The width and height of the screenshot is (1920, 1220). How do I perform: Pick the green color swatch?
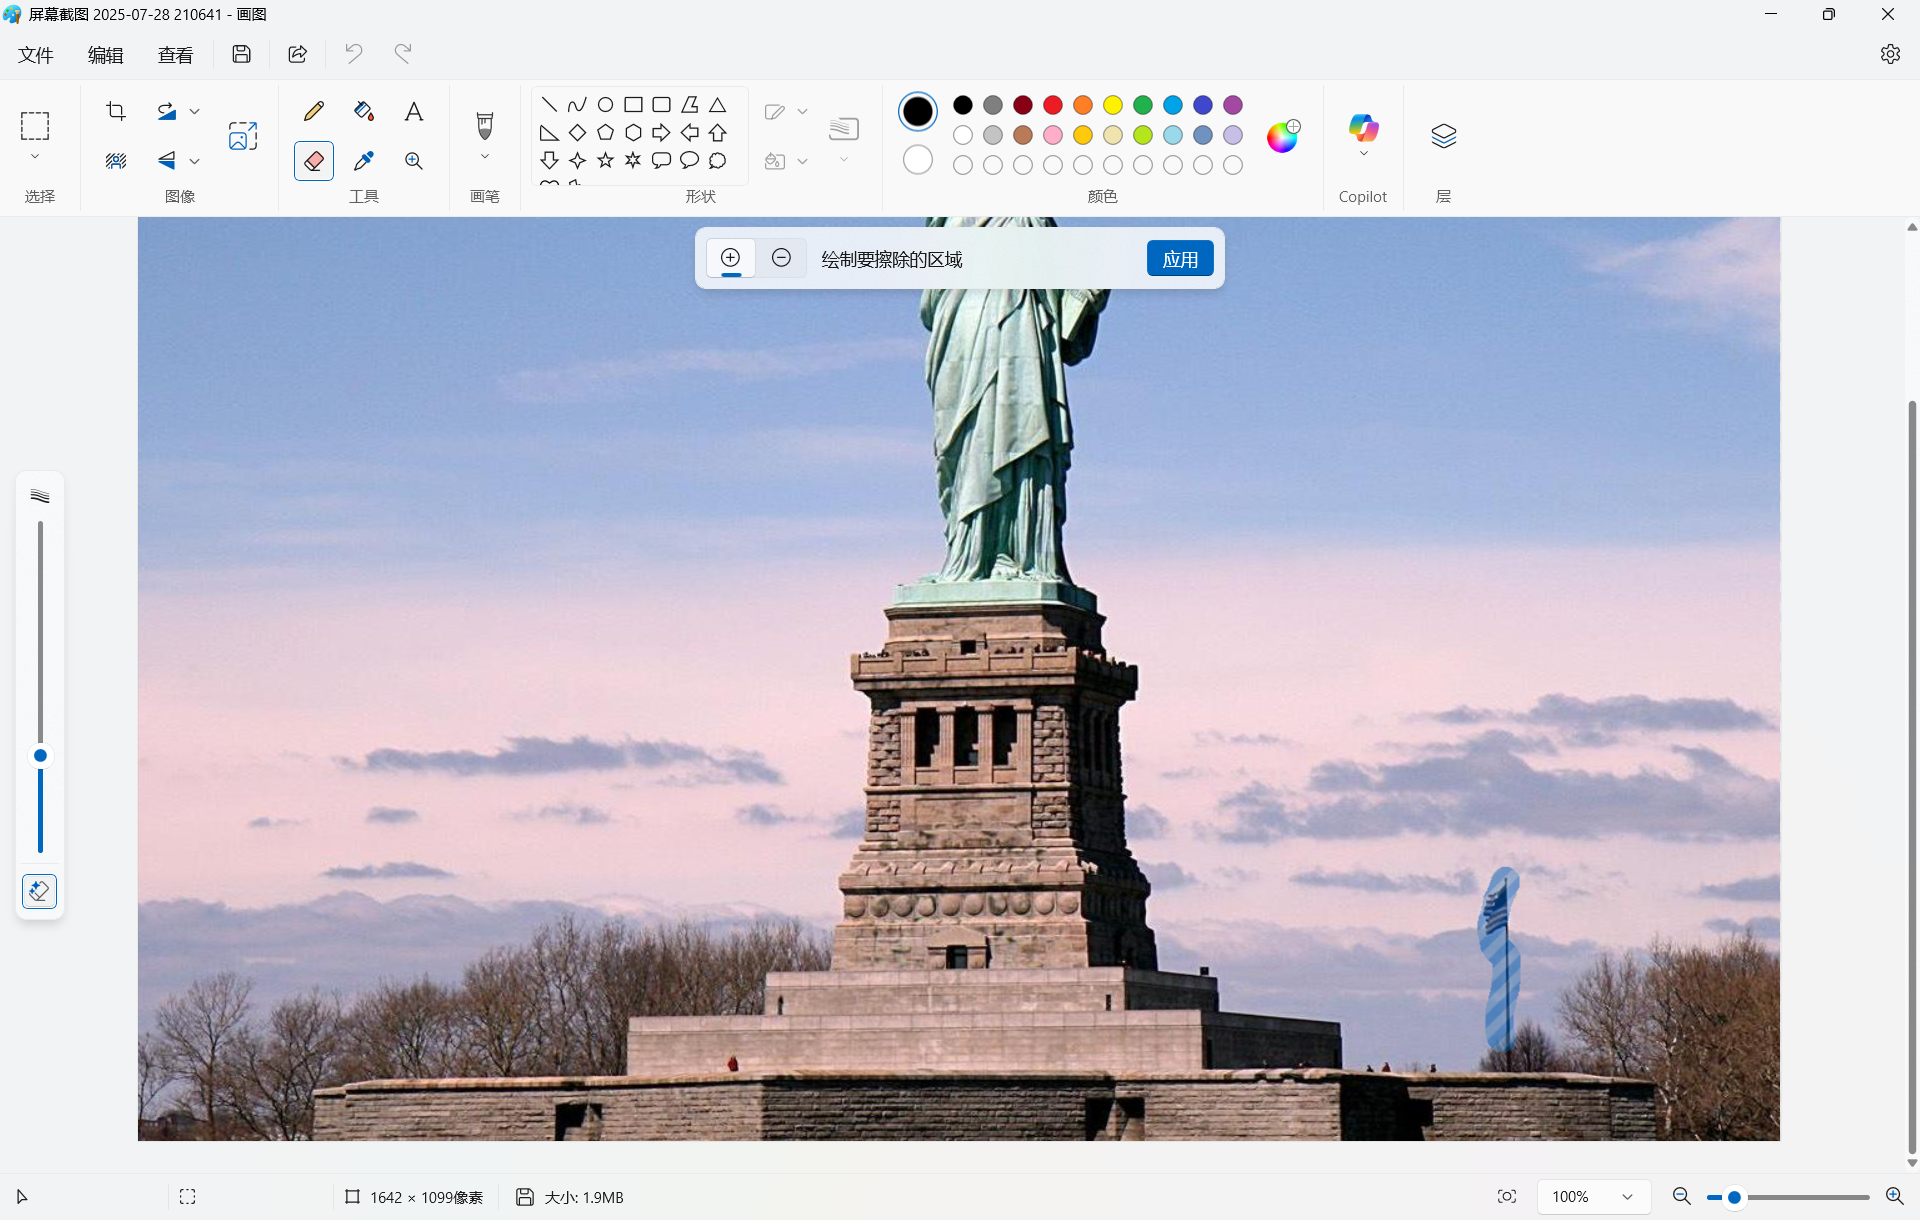[1143, 105]
